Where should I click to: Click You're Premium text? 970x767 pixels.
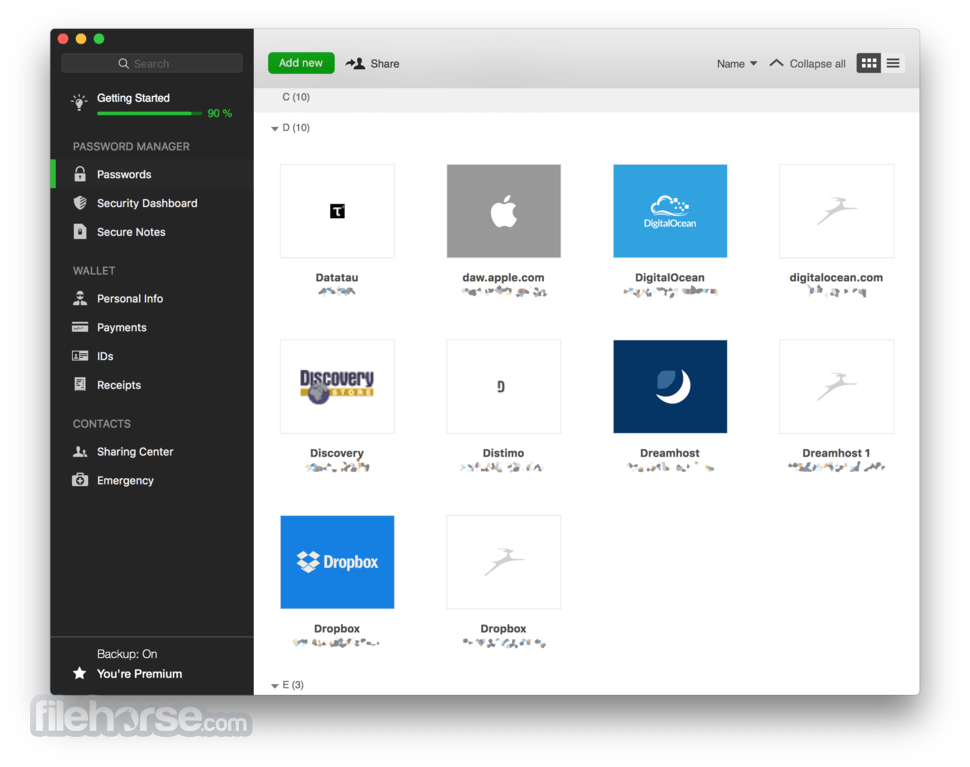pyautogui.click(x=139, y=674)
